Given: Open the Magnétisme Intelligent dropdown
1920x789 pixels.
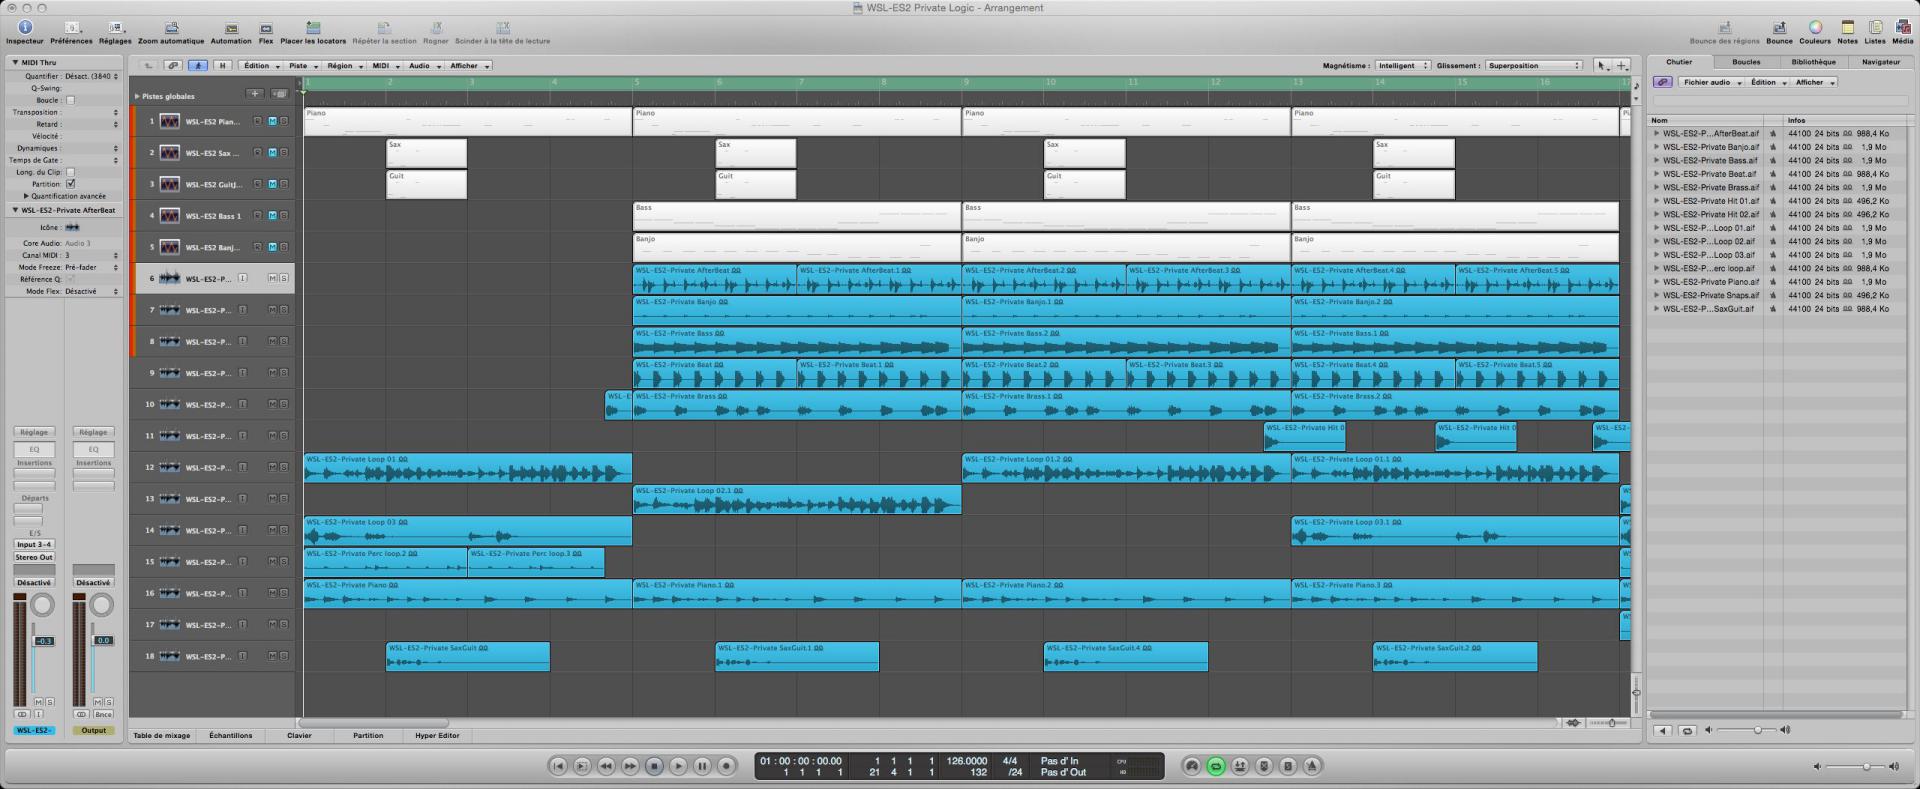Looking at the screenshot, I should point(1402,66).
